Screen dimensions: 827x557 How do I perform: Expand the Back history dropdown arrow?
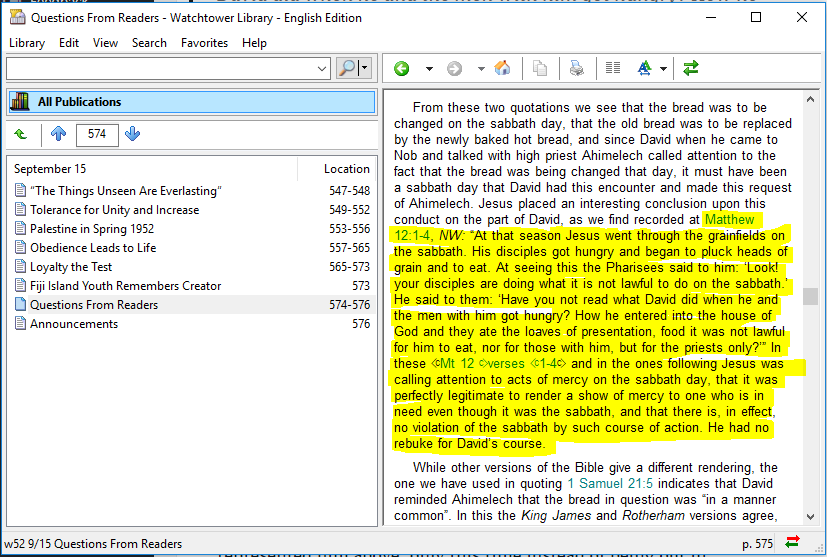point(429,69)
